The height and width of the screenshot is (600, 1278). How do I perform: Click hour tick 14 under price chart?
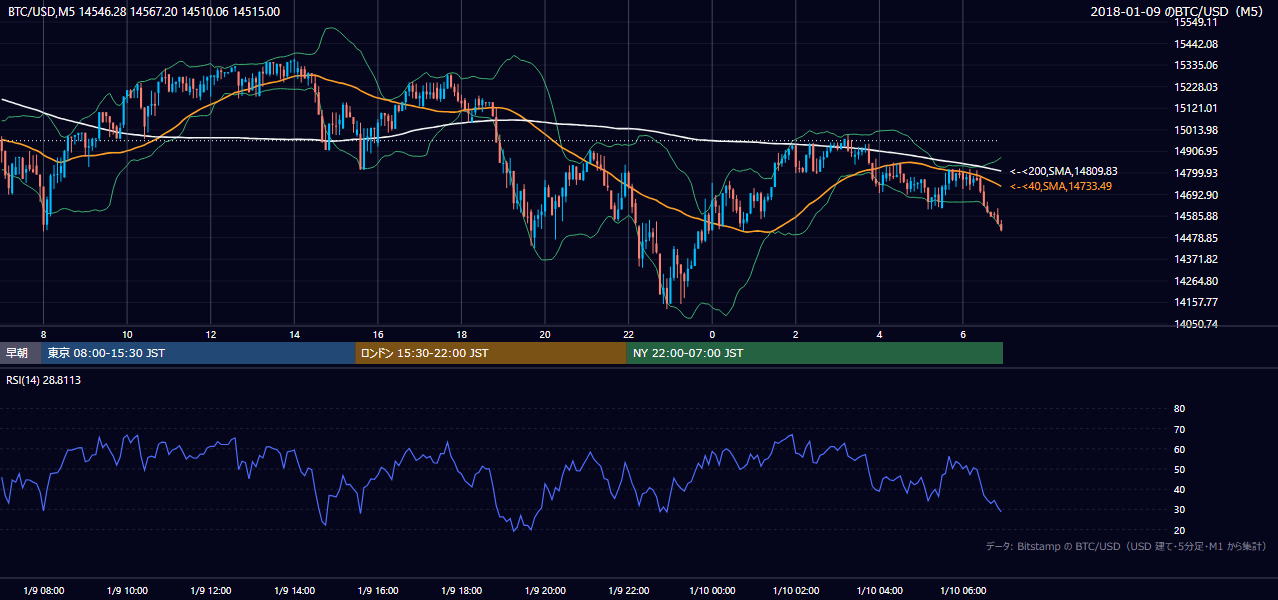(x=294, y=334)
